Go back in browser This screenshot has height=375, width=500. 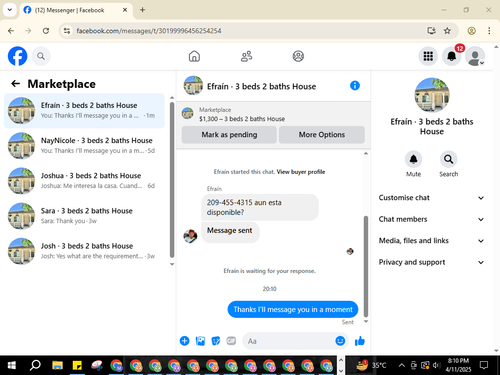(x=11, y=31)
